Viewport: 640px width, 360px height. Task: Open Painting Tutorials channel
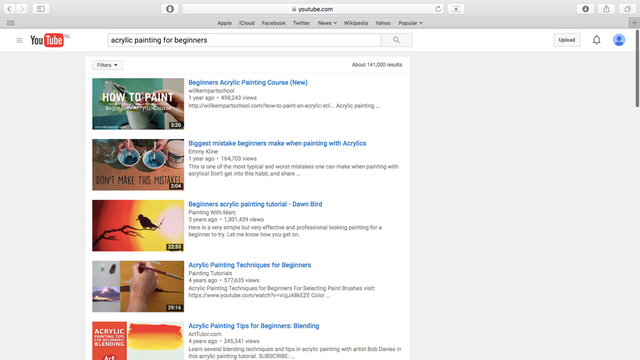pos(210,273)
